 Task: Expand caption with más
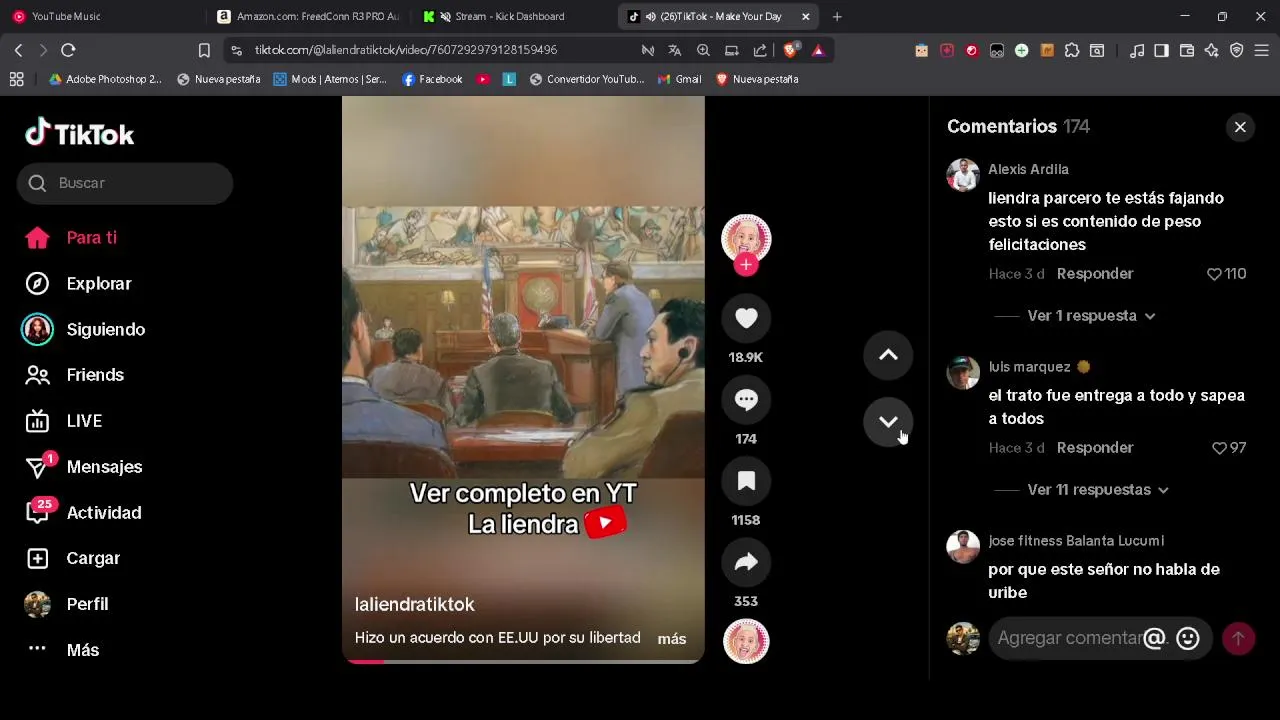[672, 639]
